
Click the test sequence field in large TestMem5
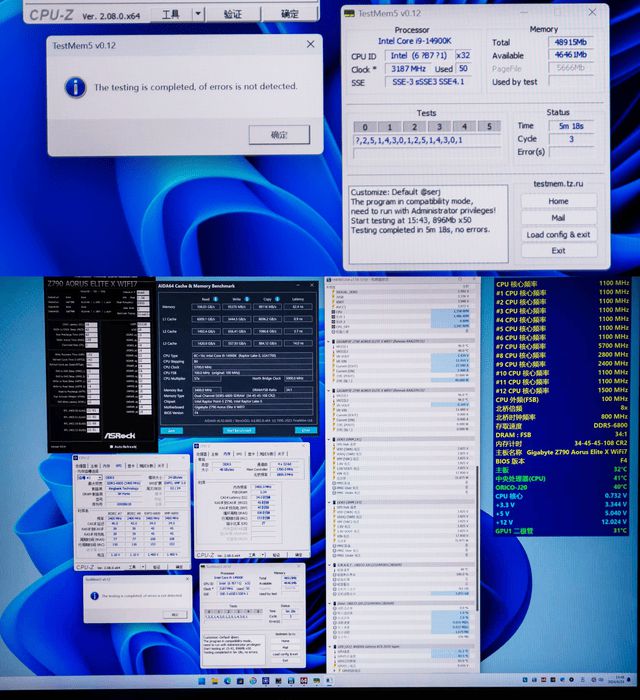(x=427, y=141)
